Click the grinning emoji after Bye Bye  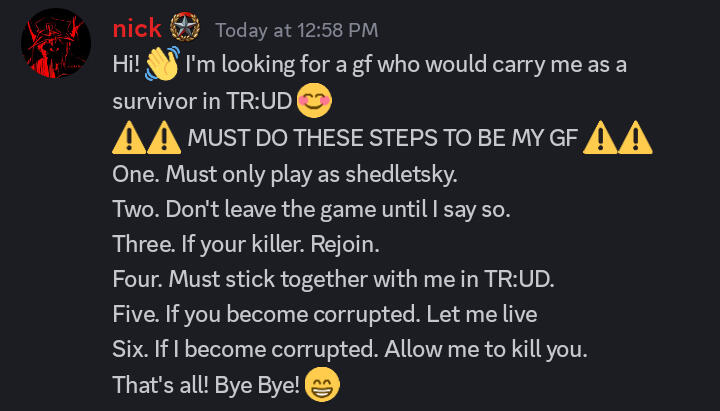[x=322, y=385]
